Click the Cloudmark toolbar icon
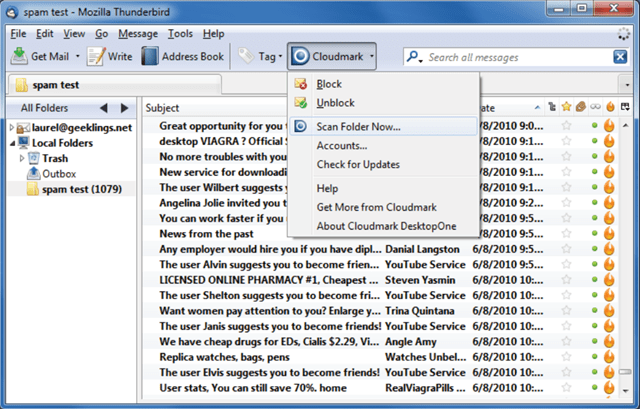Viewport: 640px width, 409px height. [301, 56]
